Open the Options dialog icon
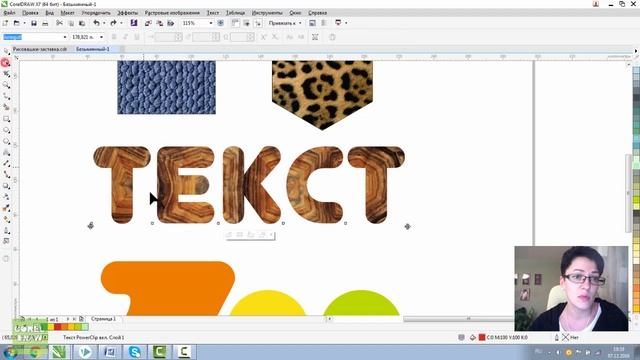The image size is (640, 360). 312,23
